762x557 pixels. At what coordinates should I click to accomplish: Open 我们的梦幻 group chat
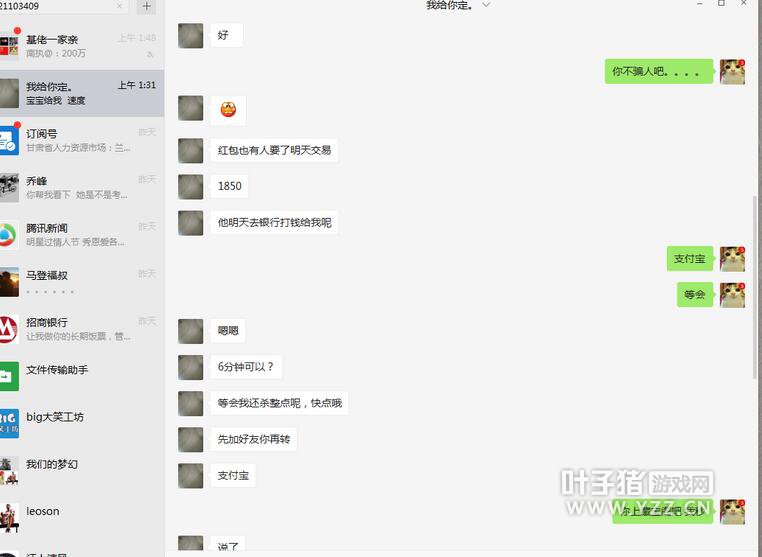tap(82, 470)
